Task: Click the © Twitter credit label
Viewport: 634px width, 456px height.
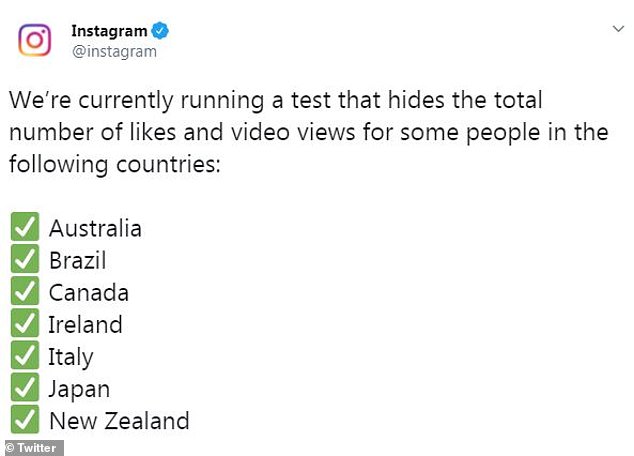Action: 32,448
